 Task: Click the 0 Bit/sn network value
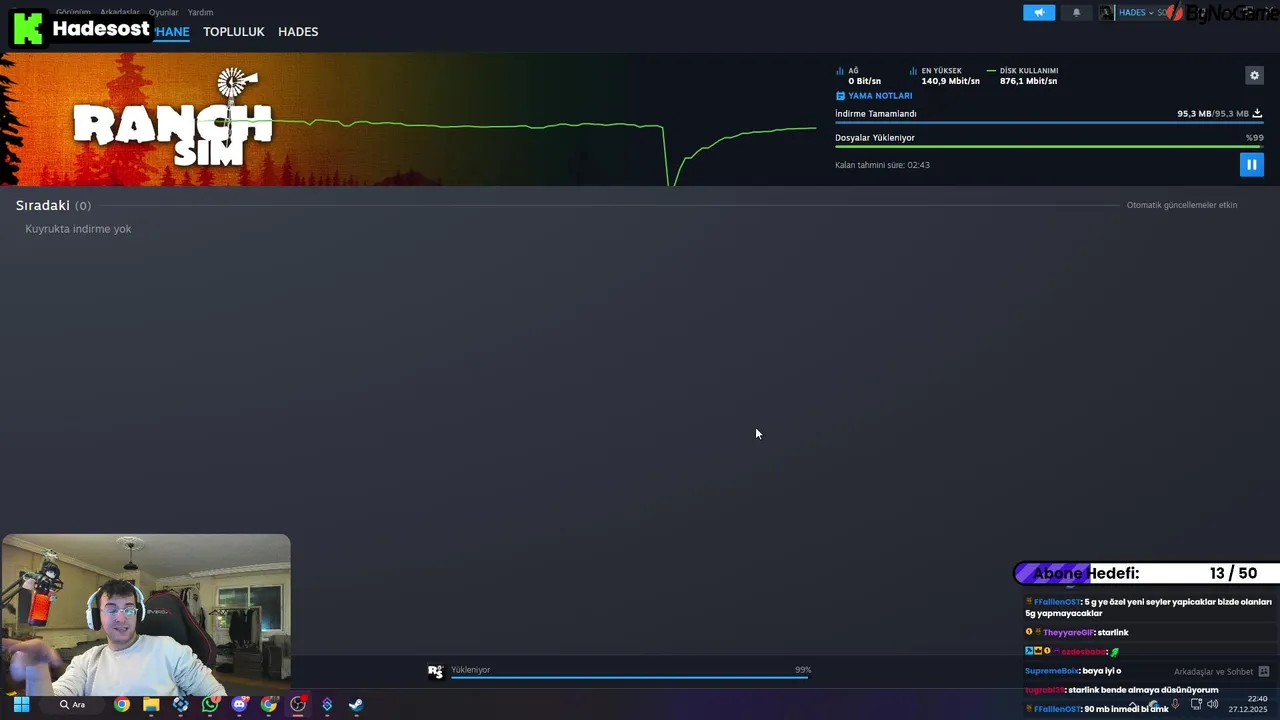point(864,81)
